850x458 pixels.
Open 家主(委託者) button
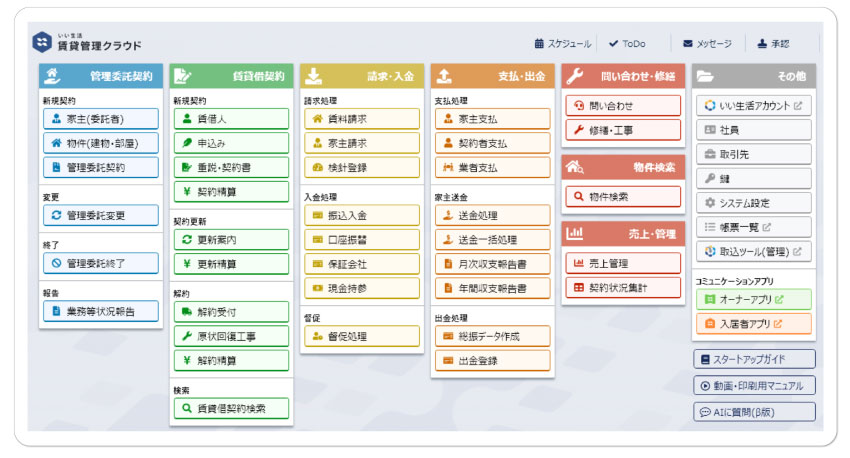pos(101,119)
